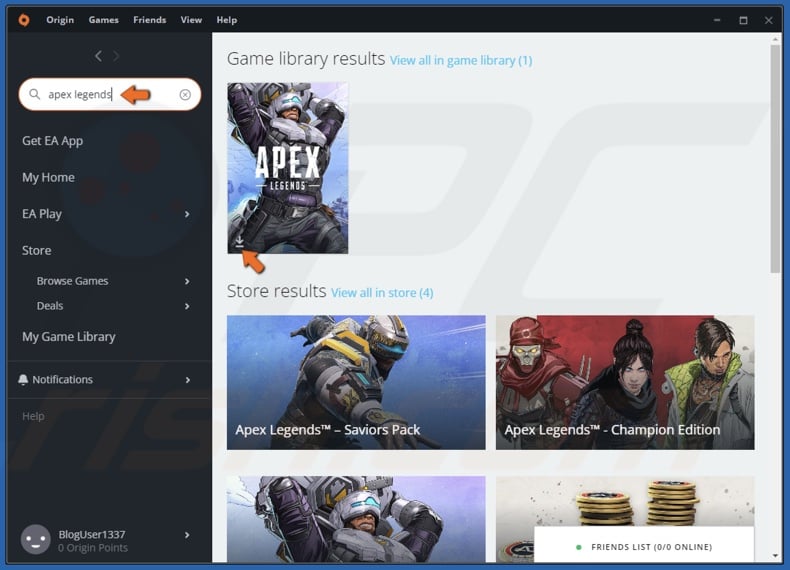Screen dimensions: 790x570
Task: Open the Friends menu
Action: (150, 20)
